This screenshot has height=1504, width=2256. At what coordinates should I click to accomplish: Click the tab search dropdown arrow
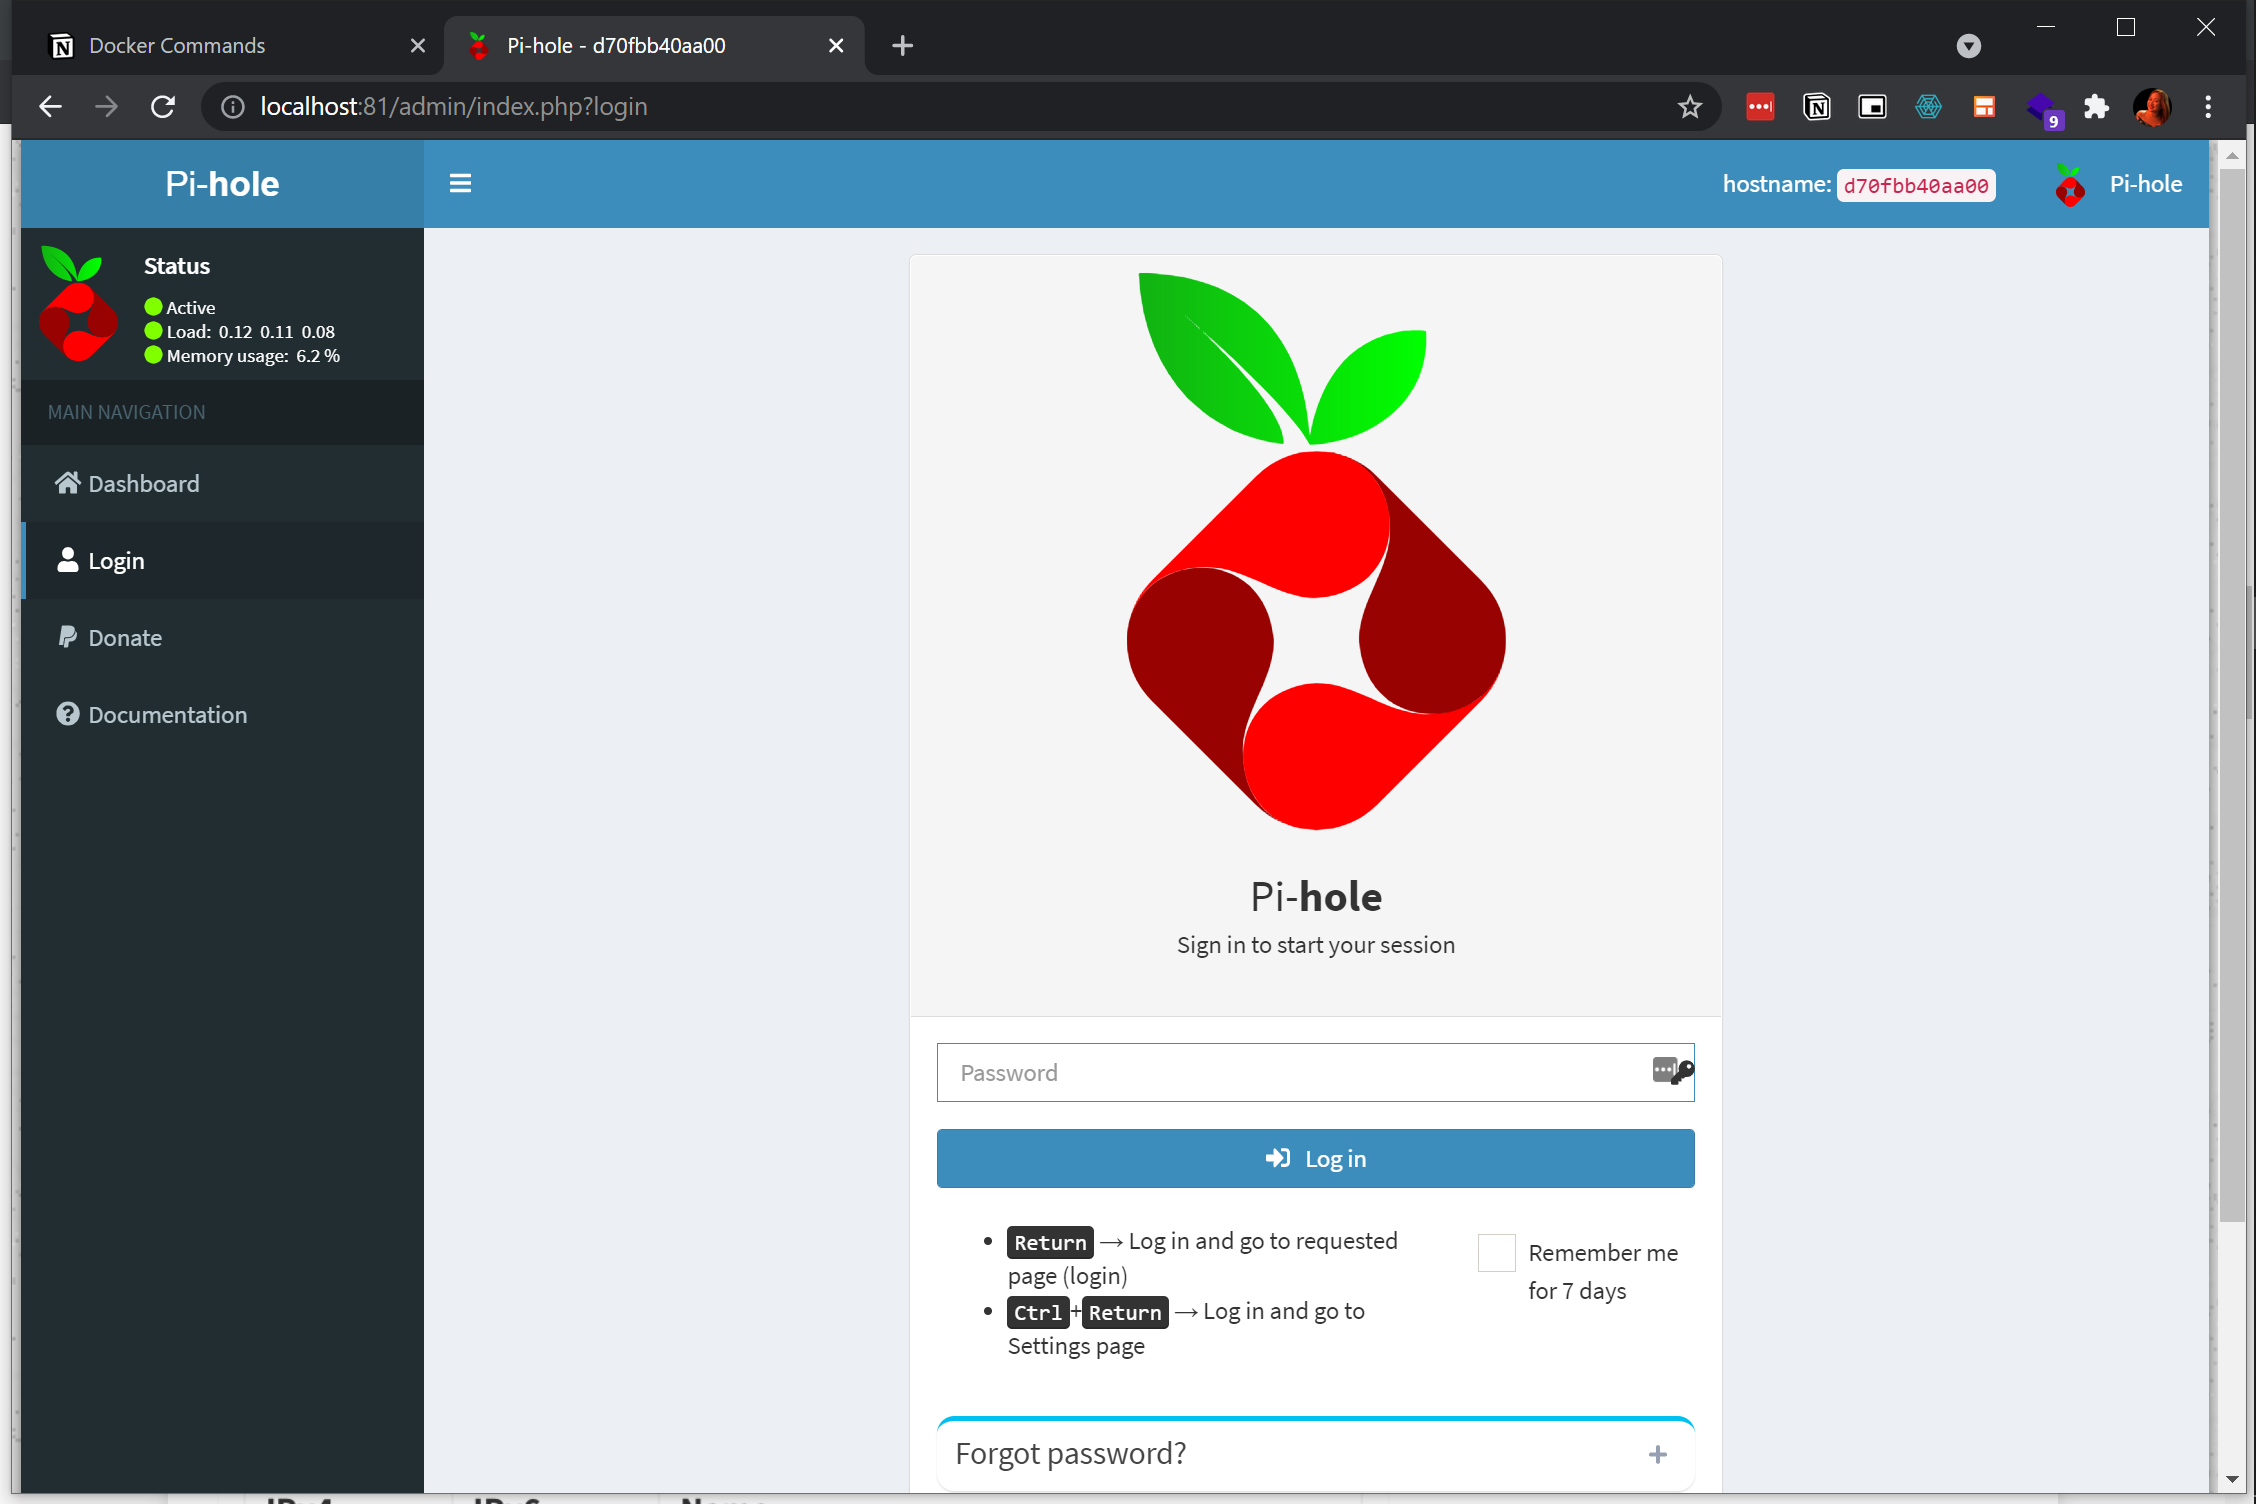coord(1968,46)
